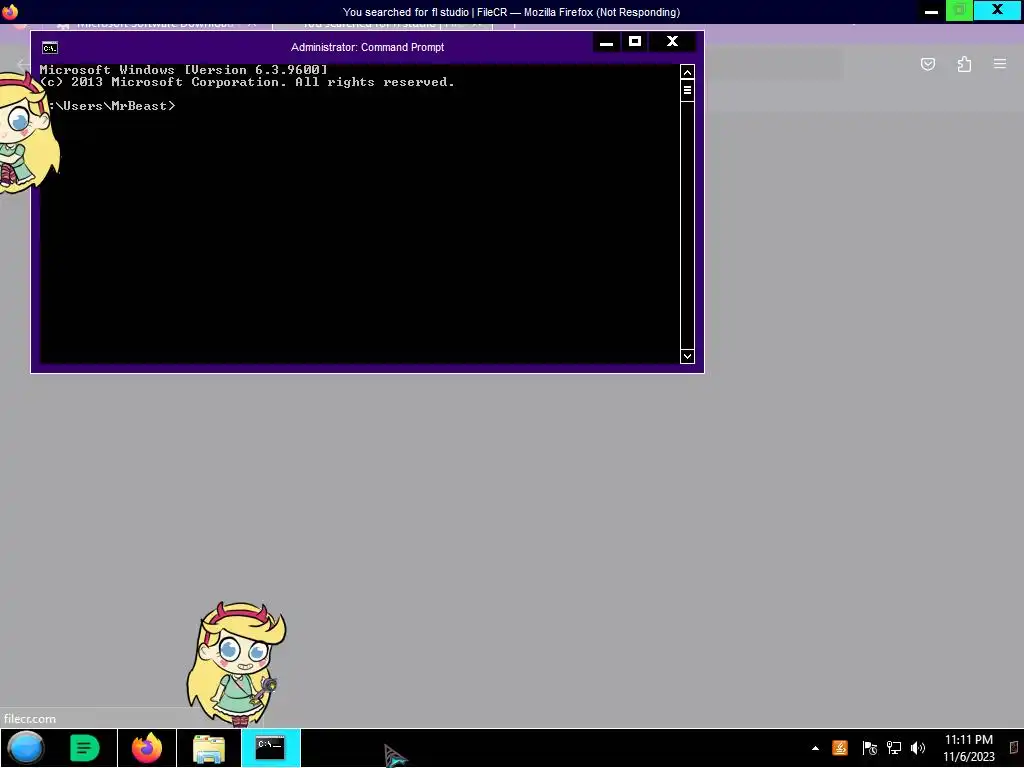Open the Firefox hamburger application menu
1024x768 pixels.
[x=1000, y=64]
